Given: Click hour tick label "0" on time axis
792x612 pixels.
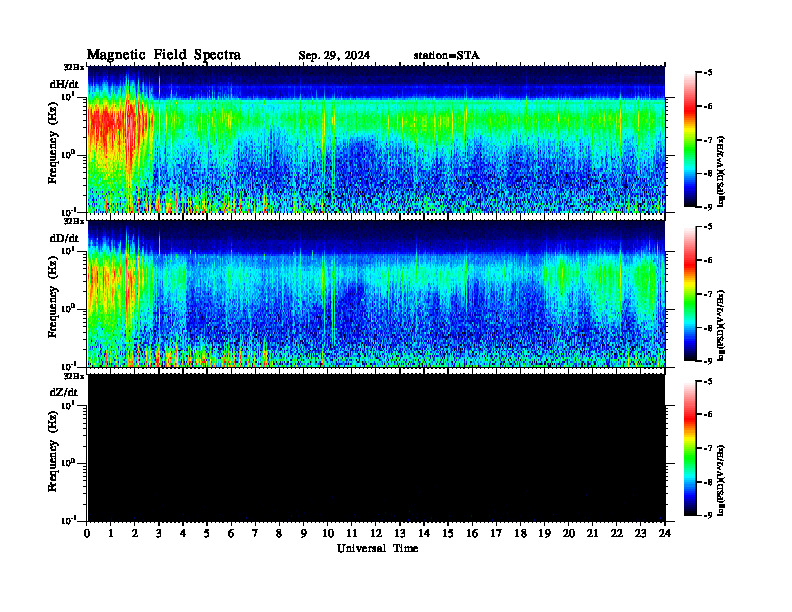Looking at the screenshot, I should point(87,534).
